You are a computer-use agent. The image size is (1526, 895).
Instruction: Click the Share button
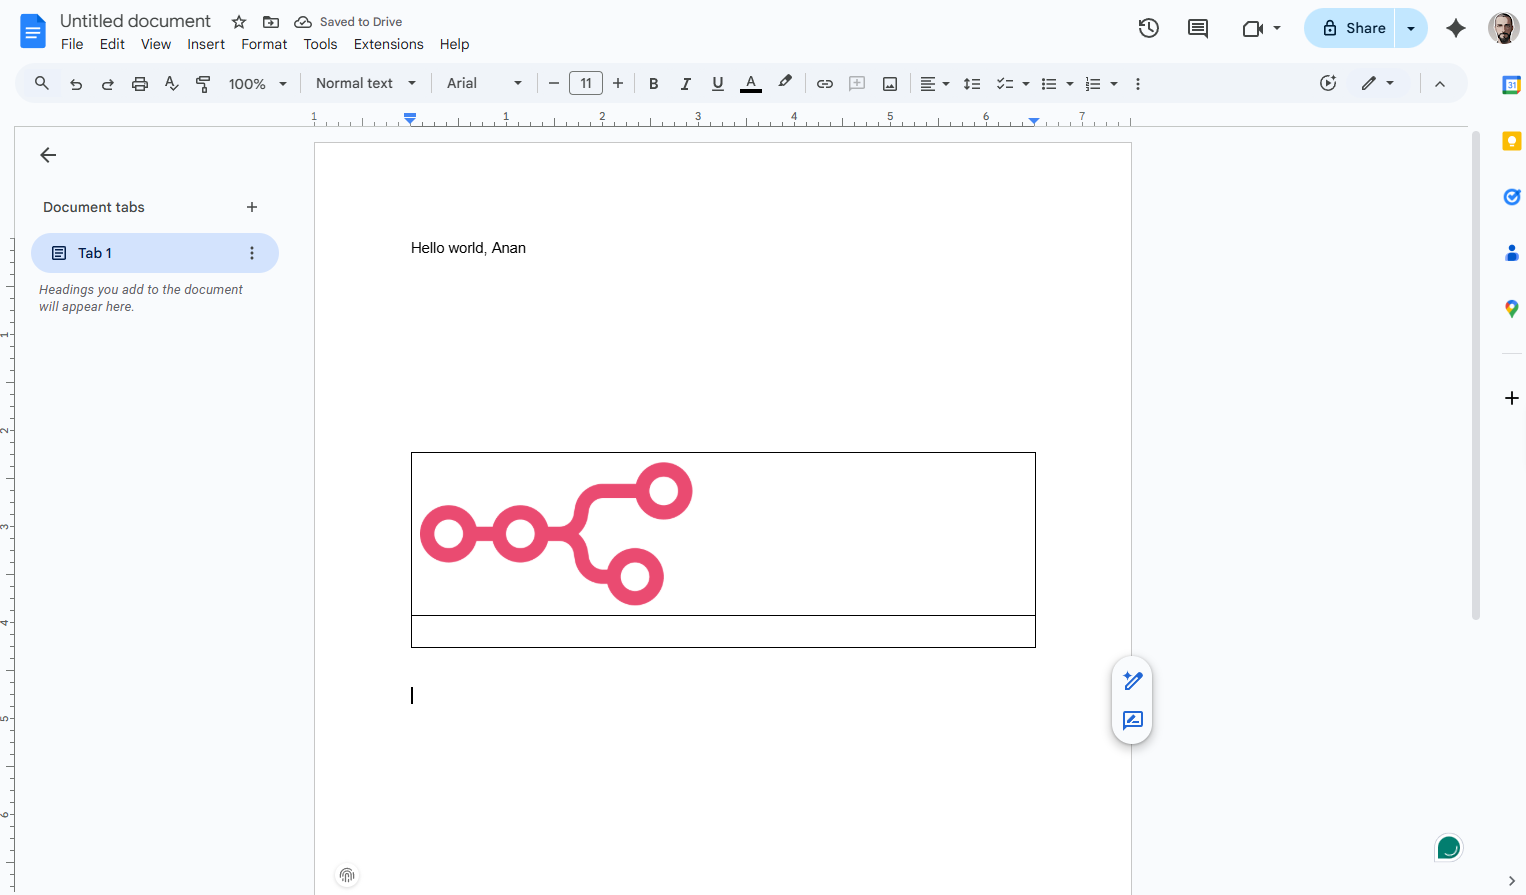[1350, 28]
